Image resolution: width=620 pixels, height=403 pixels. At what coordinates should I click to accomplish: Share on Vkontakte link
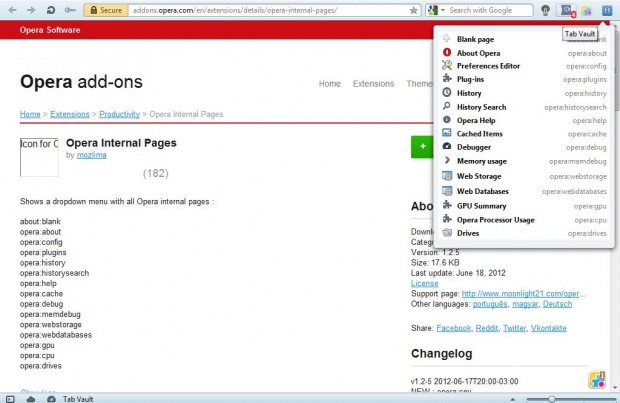click(x=548, y=328)
